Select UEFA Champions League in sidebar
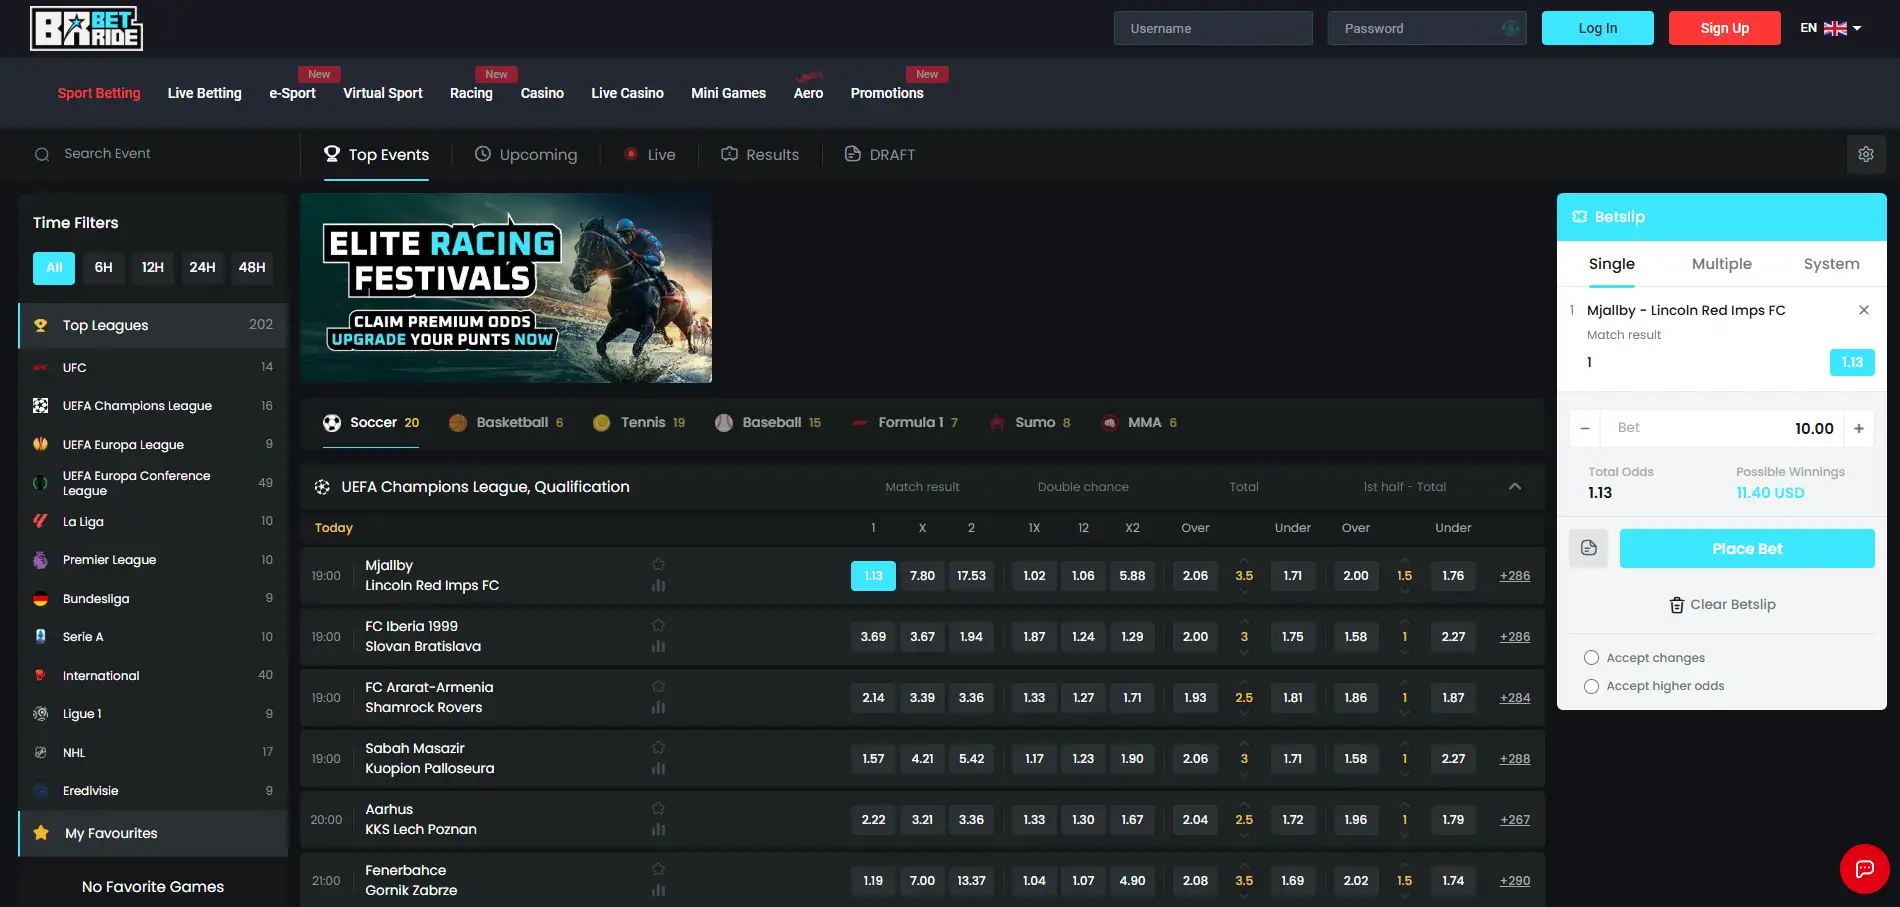The image size is (1900, 907). 153,406
